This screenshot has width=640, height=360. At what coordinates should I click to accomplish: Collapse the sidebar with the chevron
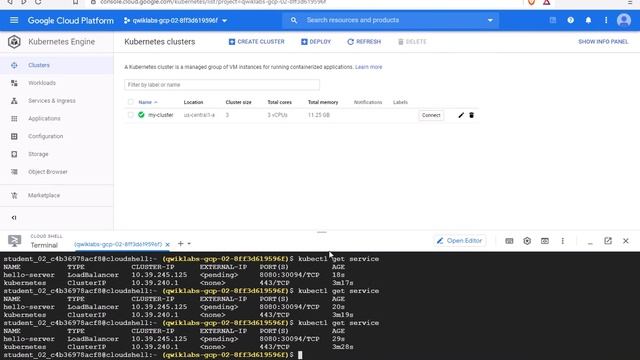coord(14,218)
